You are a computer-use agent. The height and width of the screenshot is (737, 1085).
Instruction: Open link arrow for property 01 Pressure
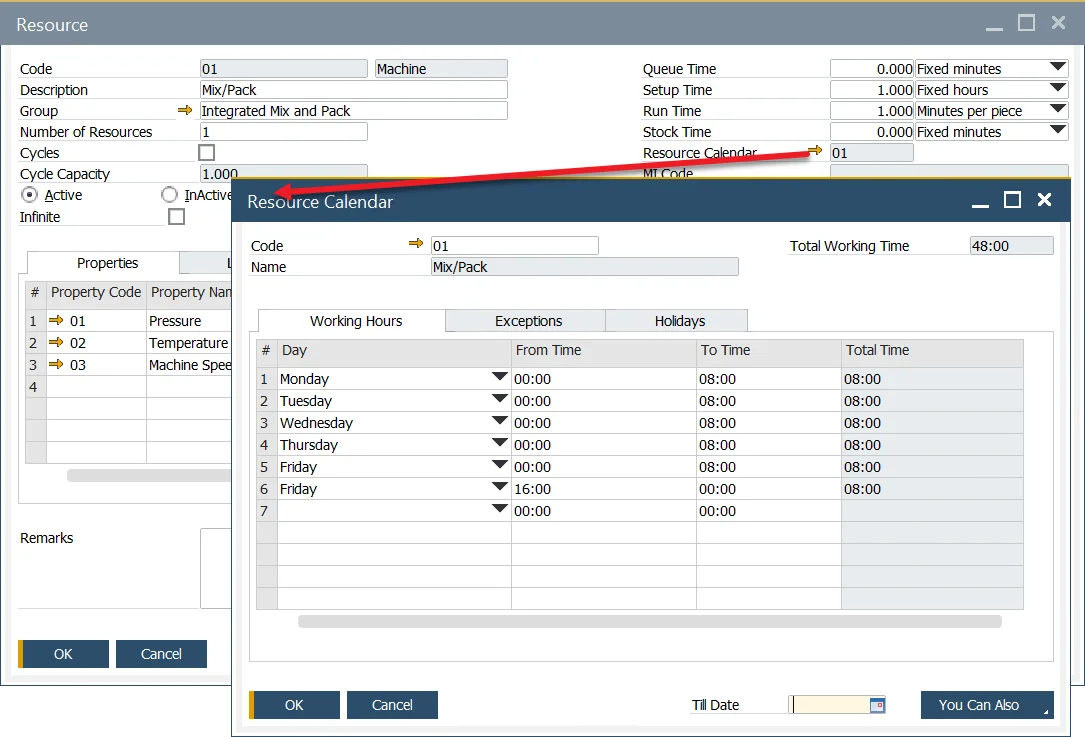tap(56, 321)
